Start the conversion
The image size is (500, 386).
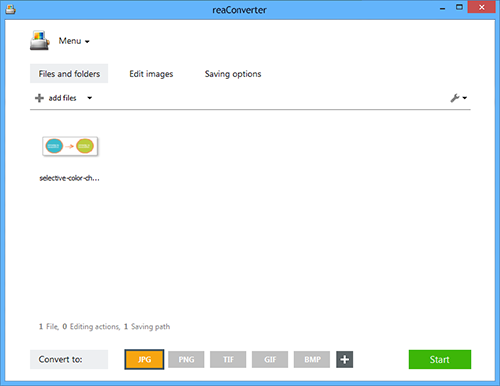[x=440, y=359]
